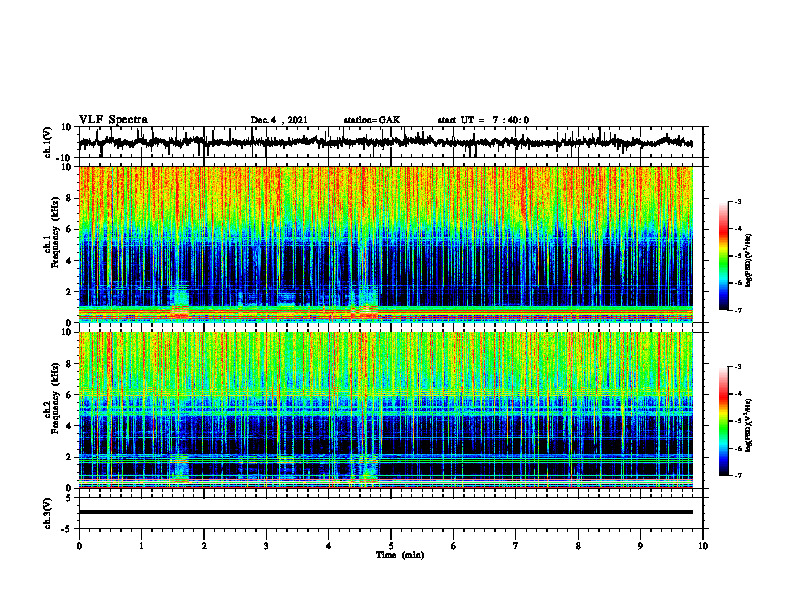Click the "VLF Spectra" title text
This screenshot has width=792, height=612.
click(113, 120)
